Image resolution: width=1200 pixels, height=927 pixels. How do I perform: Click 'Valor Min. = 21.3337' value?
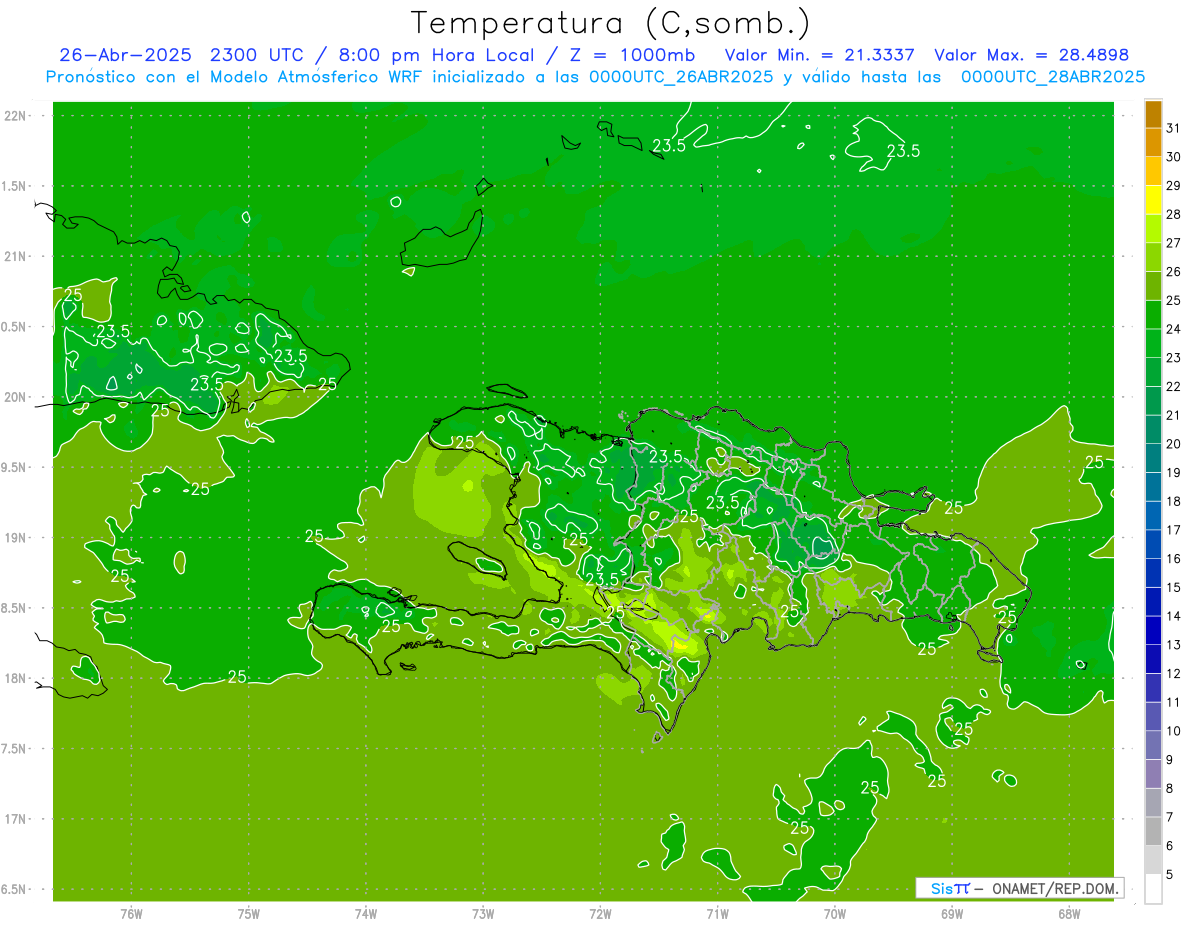tap(819, 55)
